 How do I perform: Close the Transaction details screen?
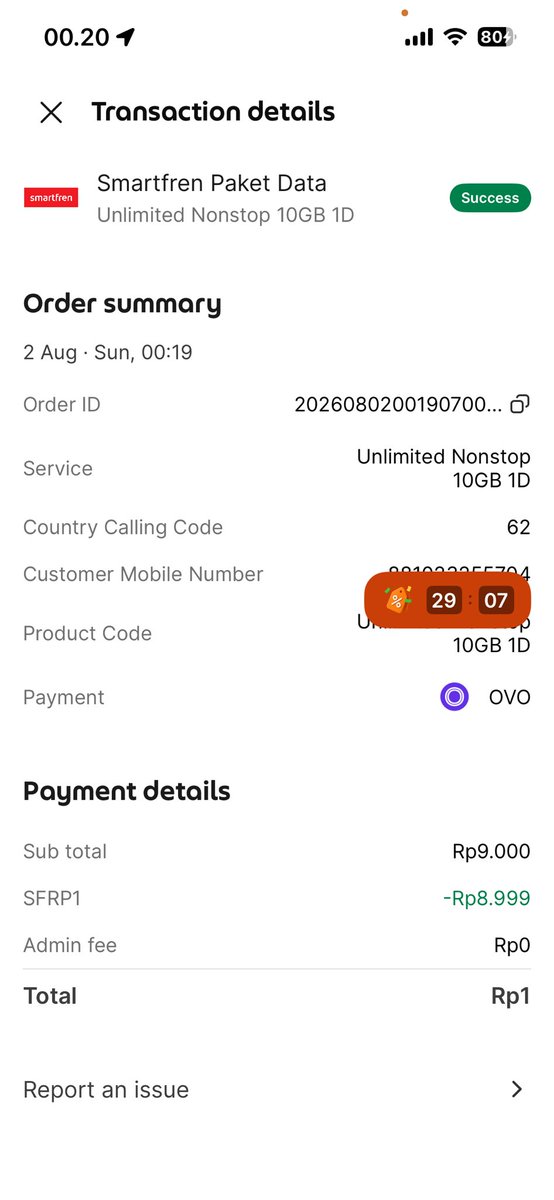[x=51, y=112]
